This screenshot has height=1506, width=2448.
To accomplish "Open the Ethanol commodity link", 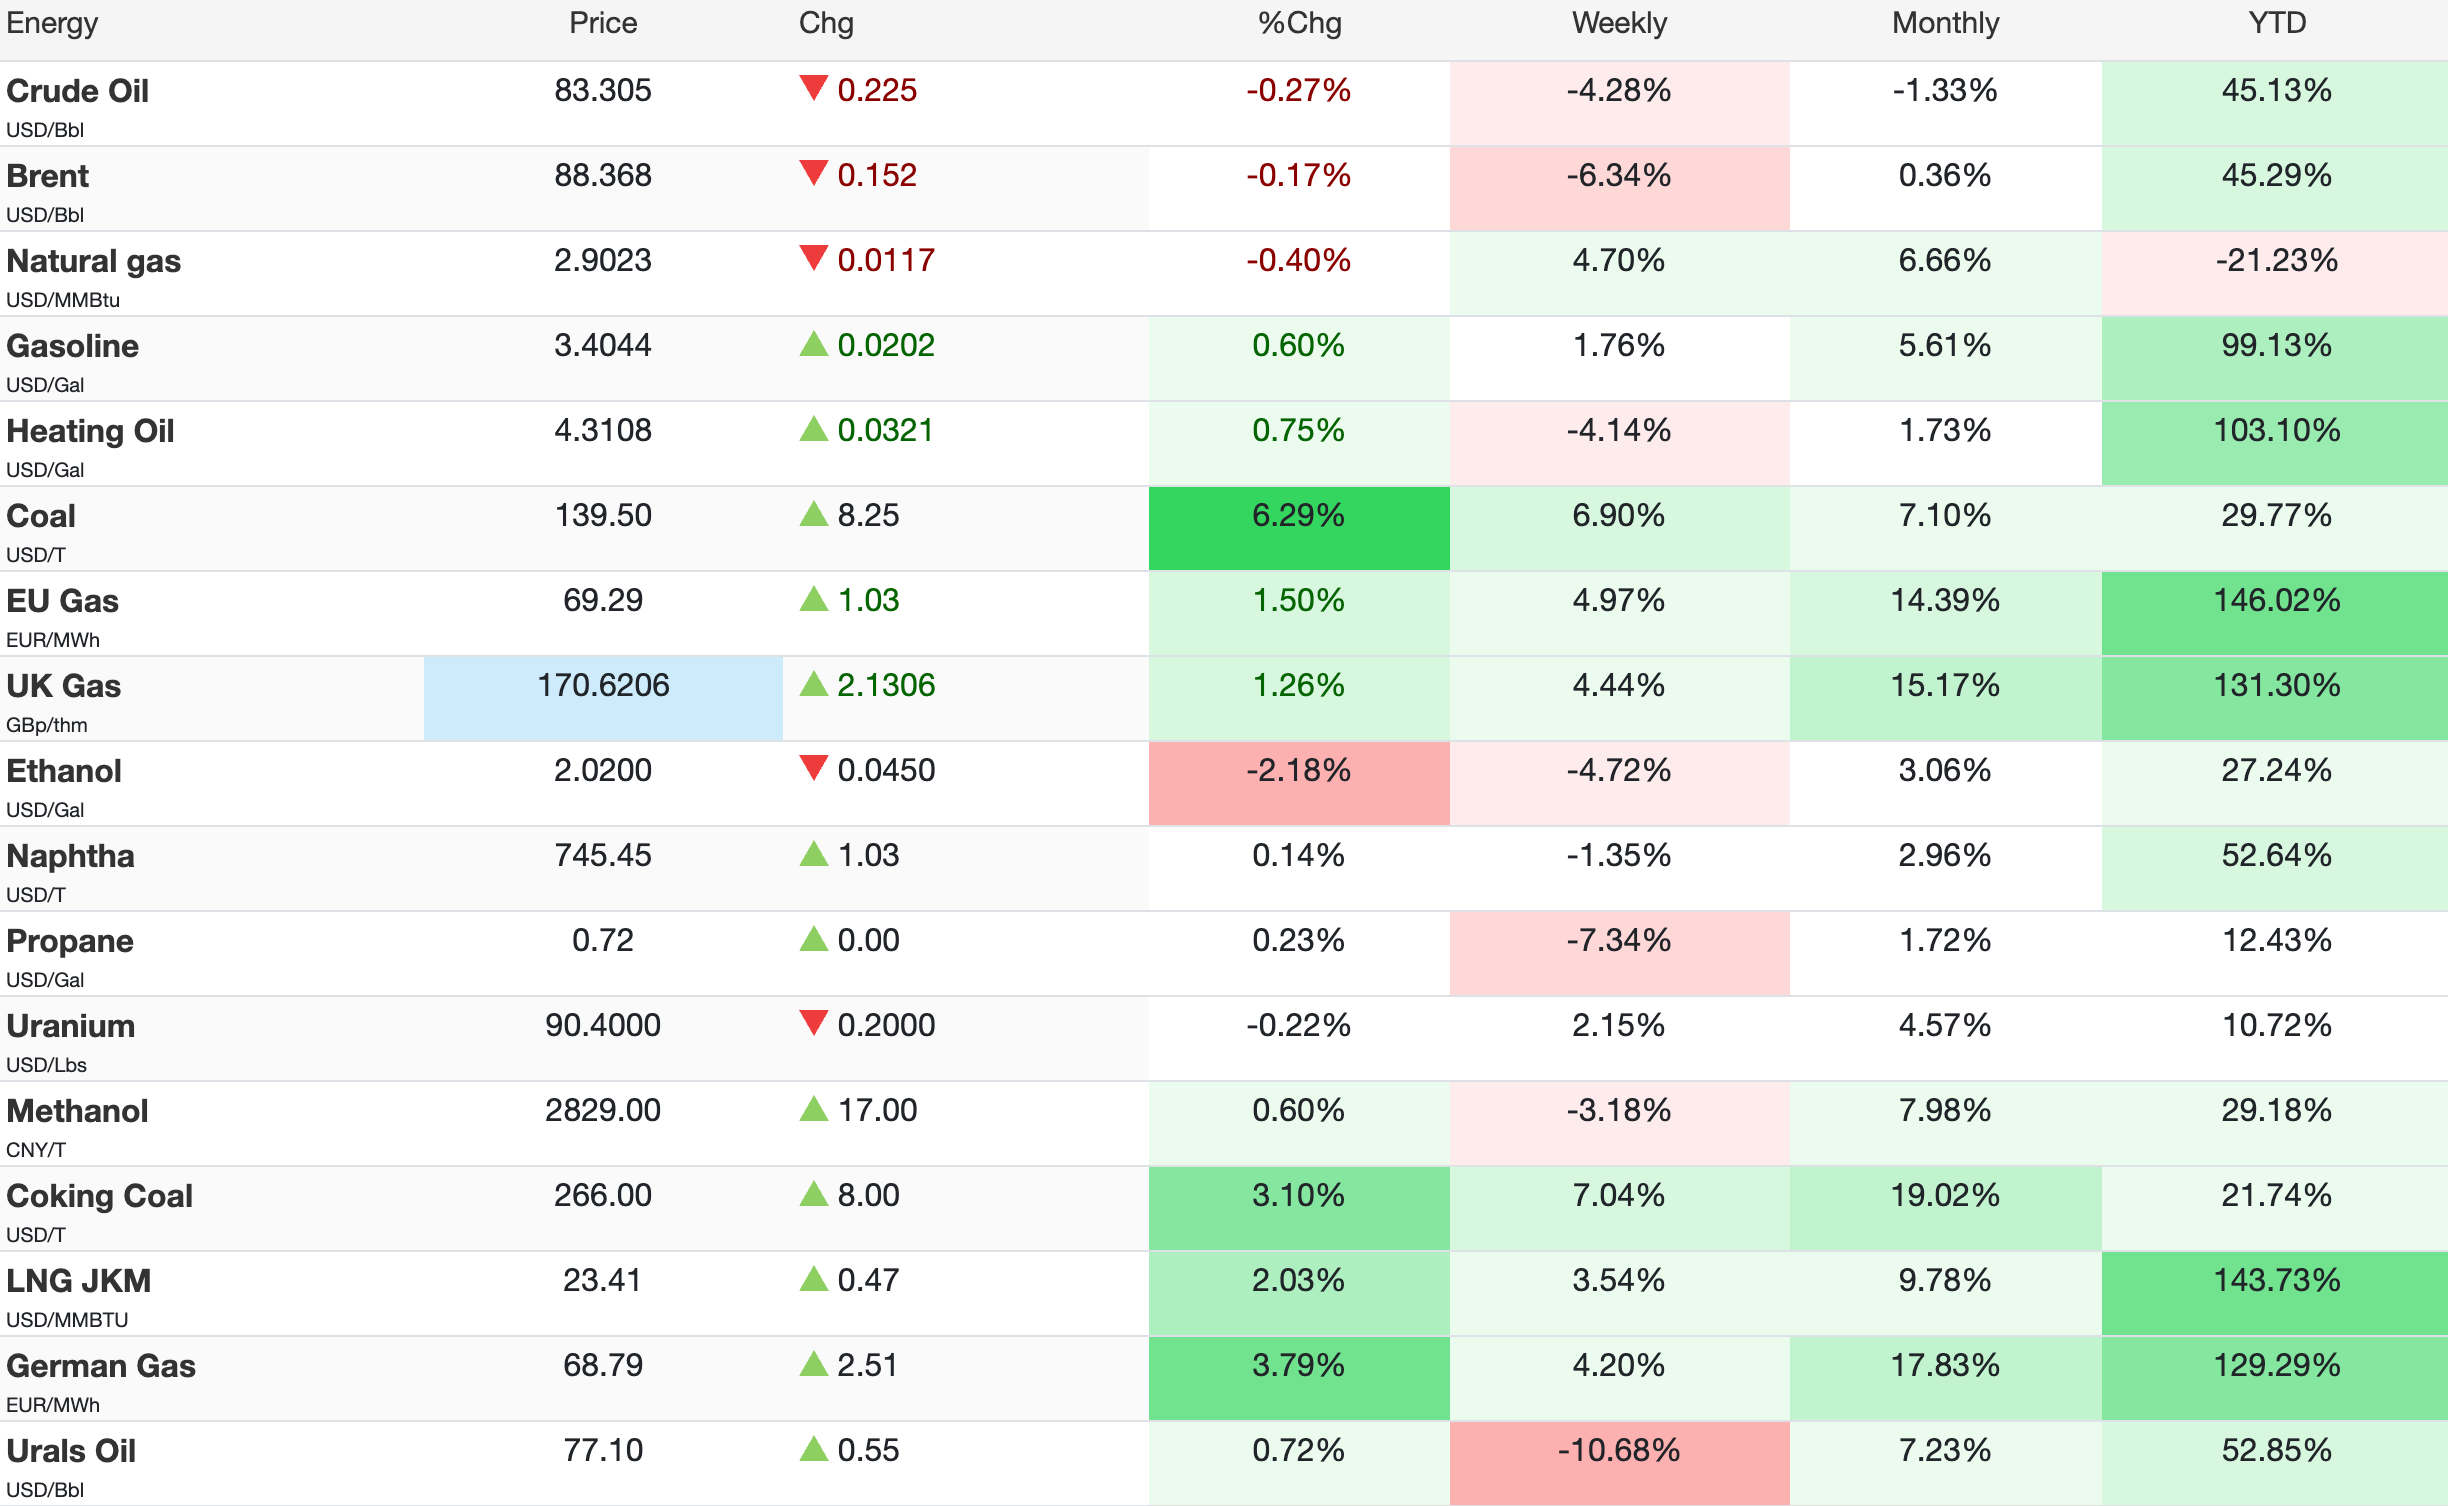I will click(63, 771).
